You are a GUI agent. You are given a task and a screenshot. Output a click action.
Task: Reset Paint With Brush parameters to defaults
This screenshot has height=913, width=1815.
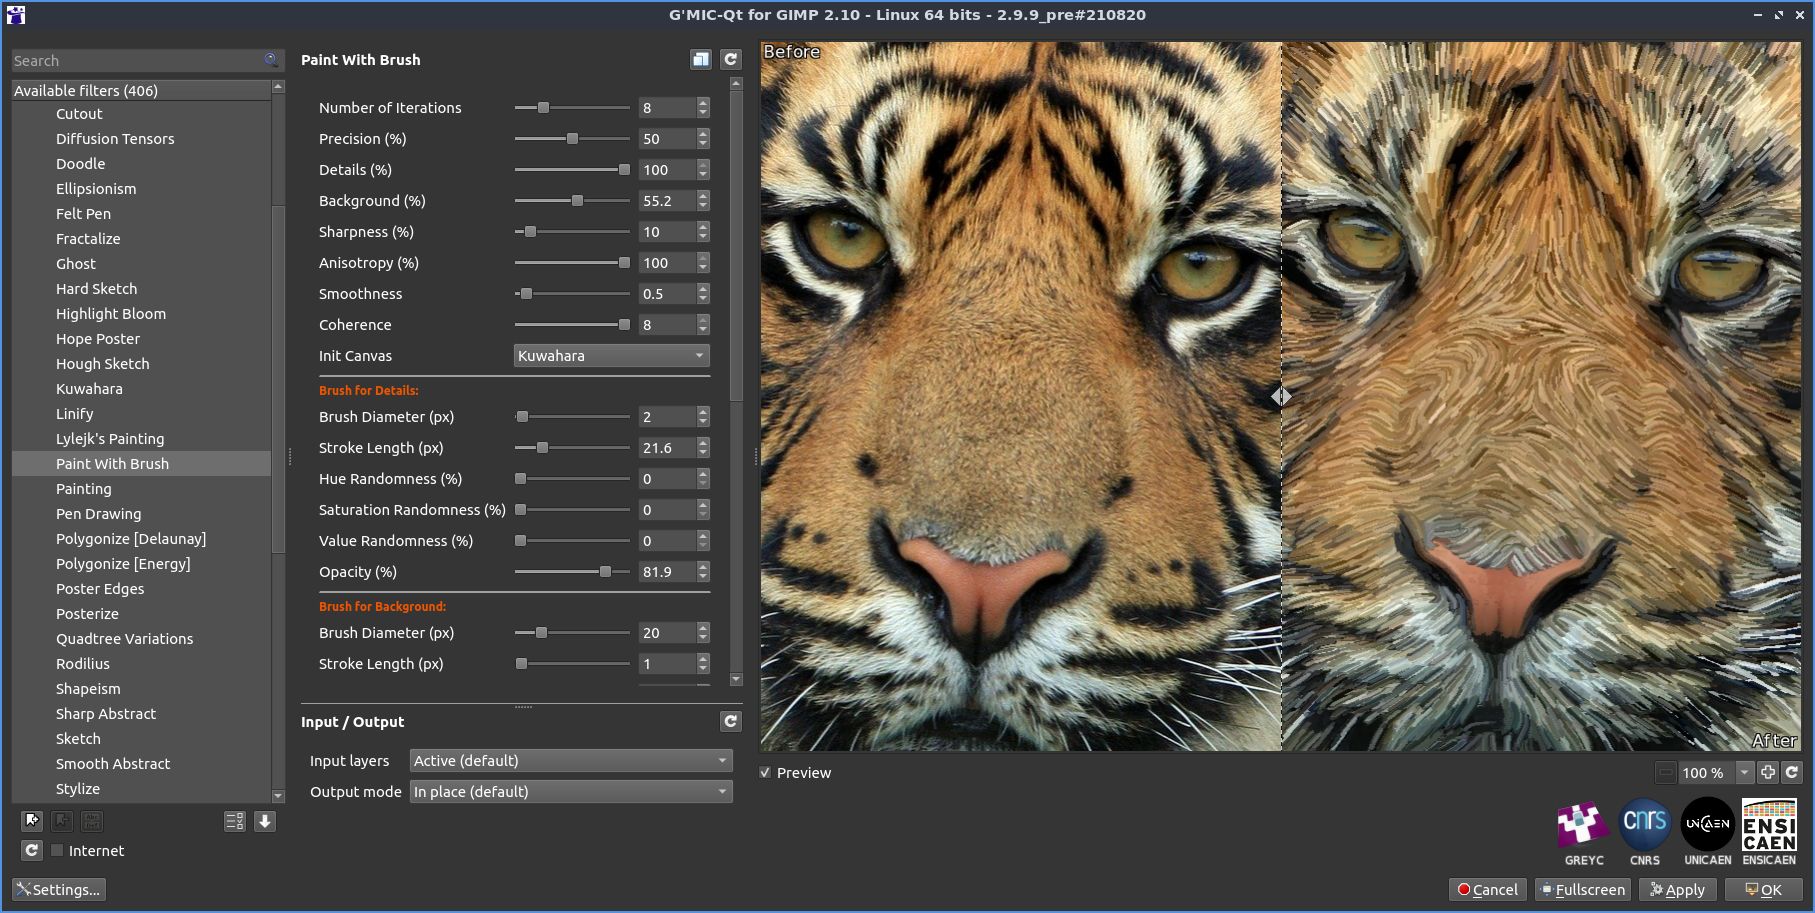point(731,60)
